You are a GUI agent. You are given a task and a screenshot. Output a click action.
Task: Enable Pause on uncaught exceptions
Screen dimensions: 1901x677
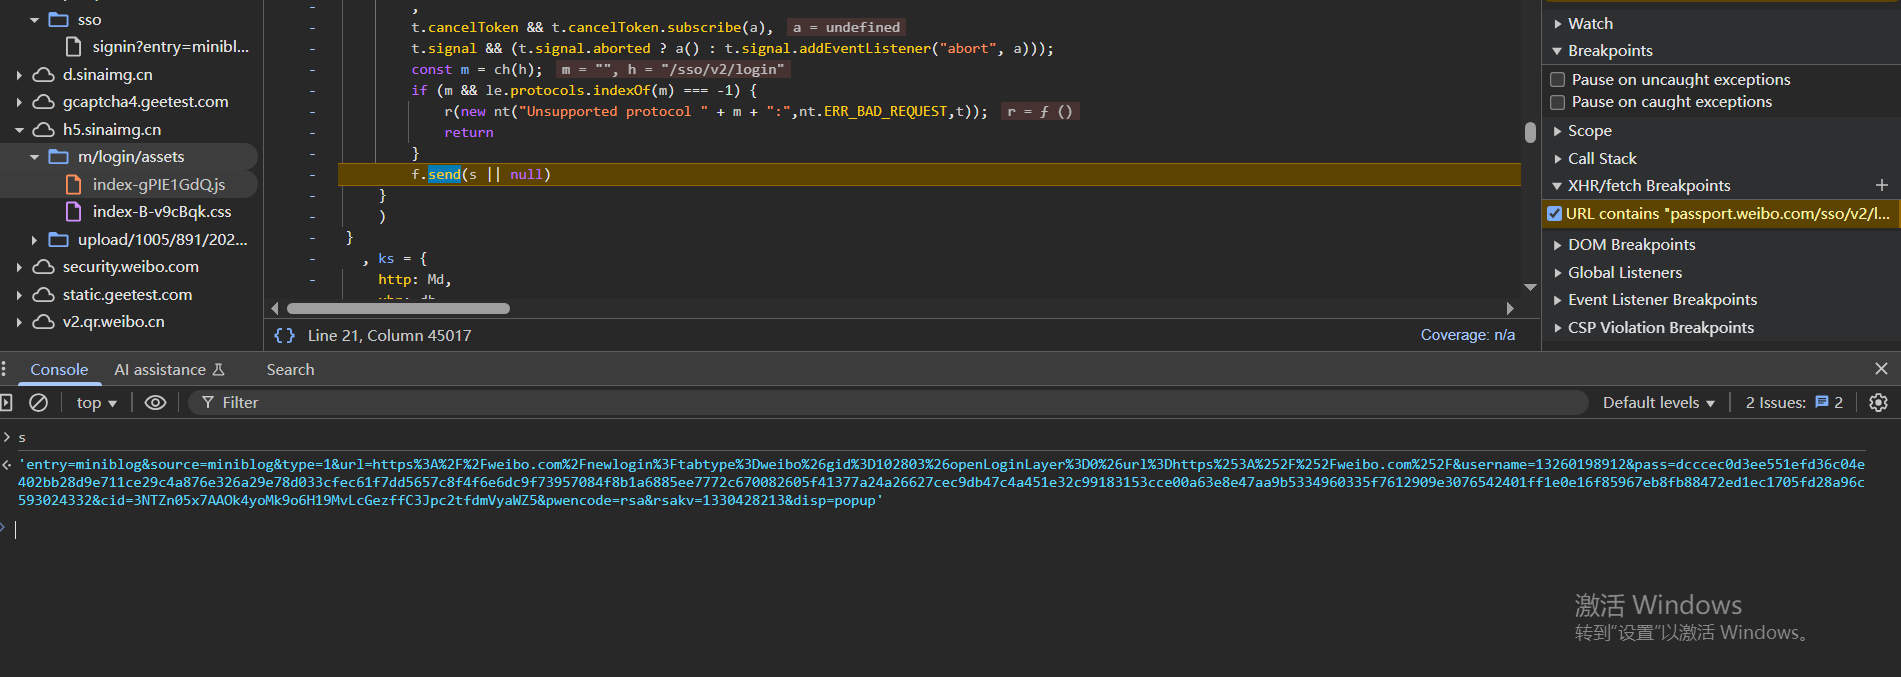[1557, 80]
